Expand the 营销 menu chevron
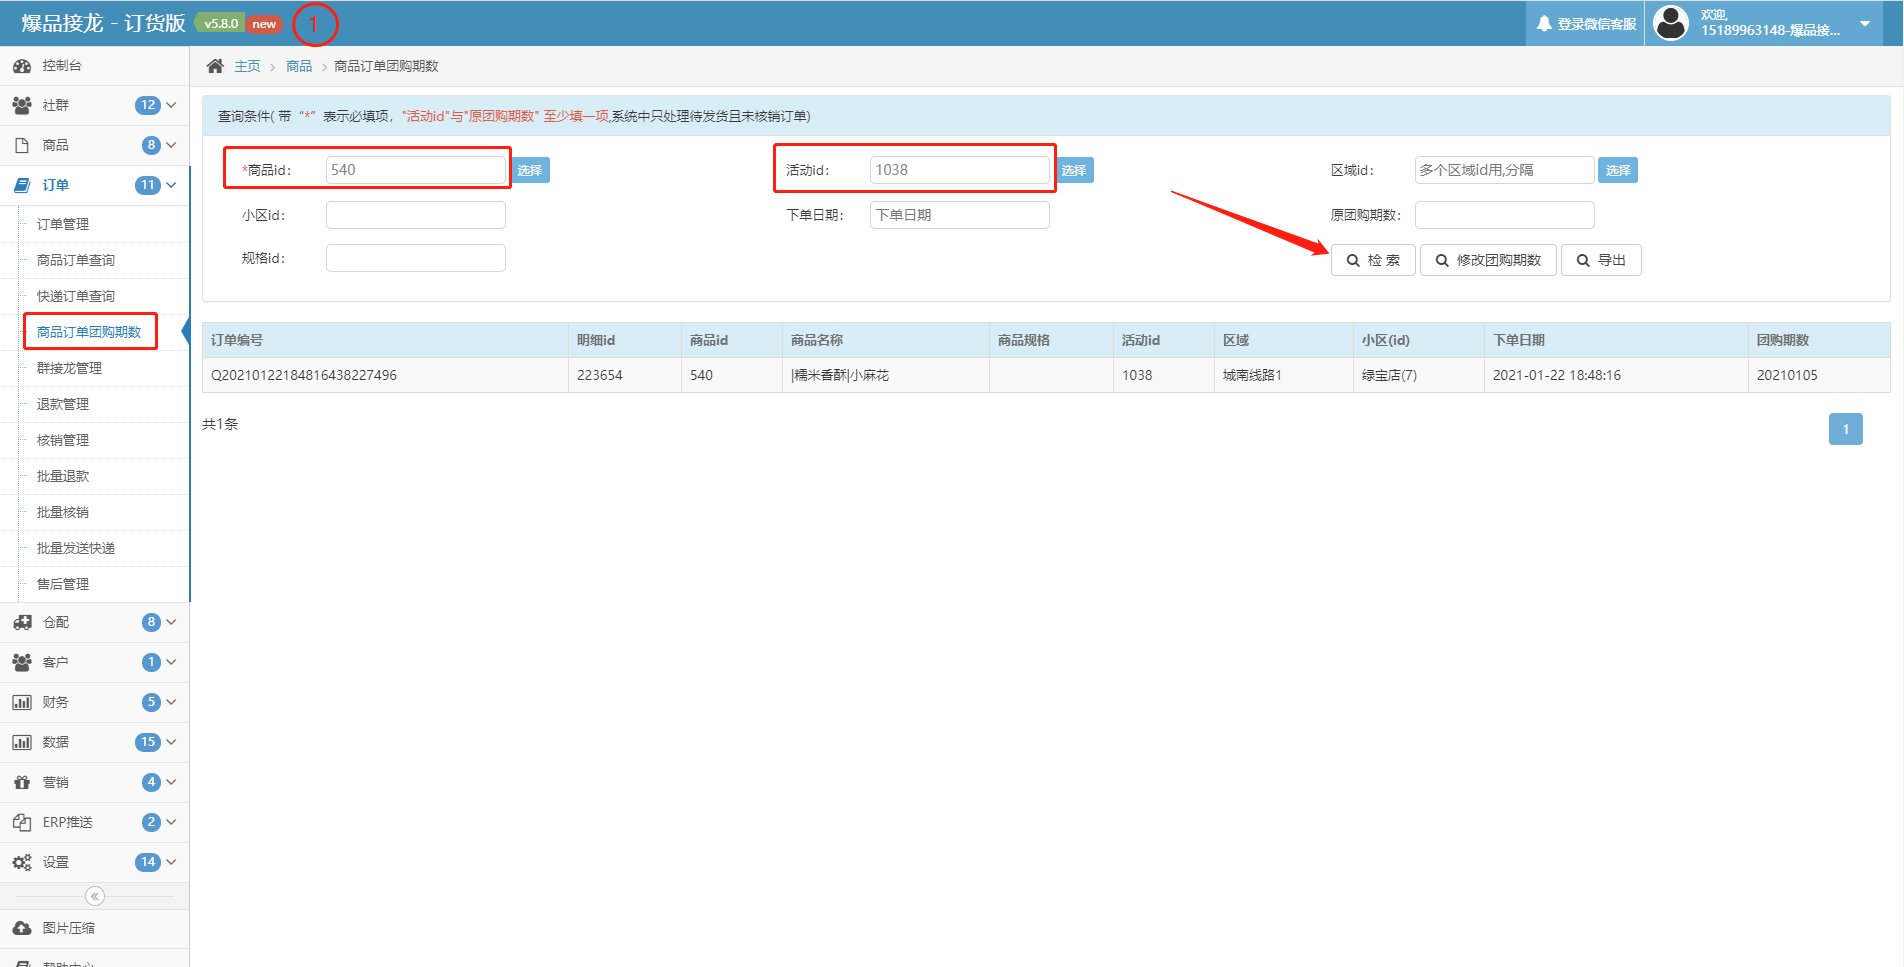 [171, 782]
